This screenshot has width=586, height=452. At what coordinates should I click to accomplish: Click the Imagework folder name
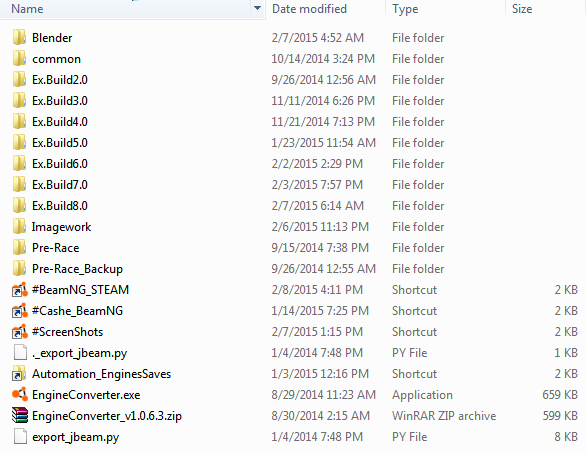click(x=61, y=227)
